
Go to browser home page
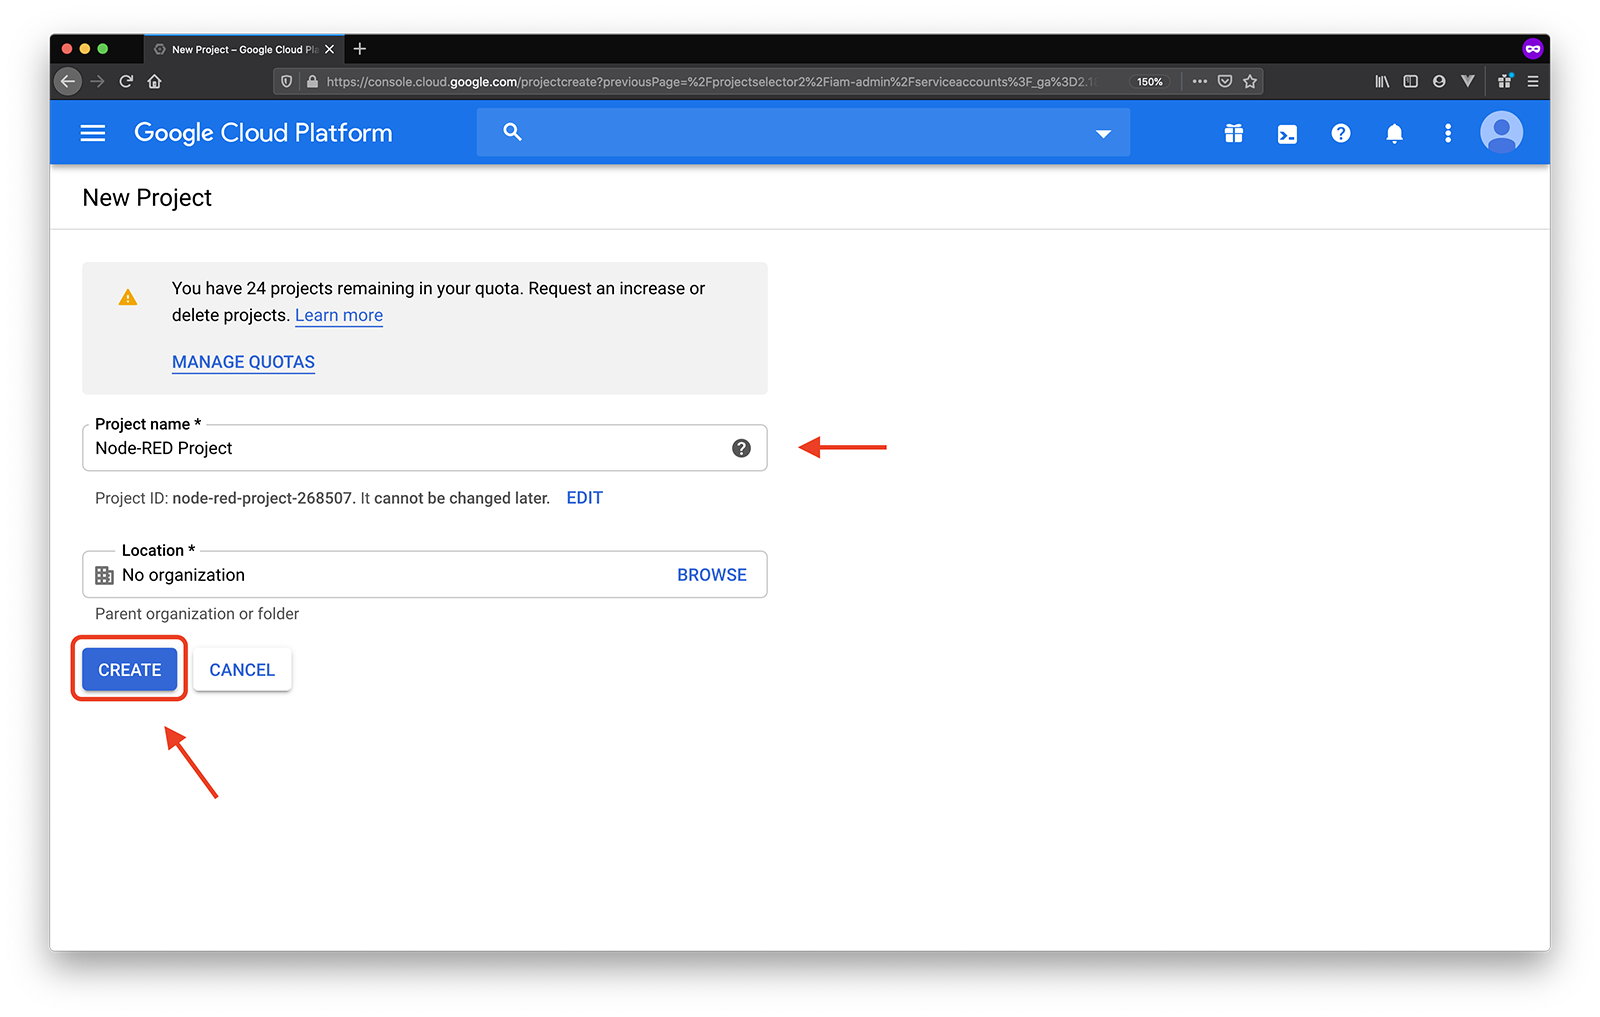click(154, 82)
